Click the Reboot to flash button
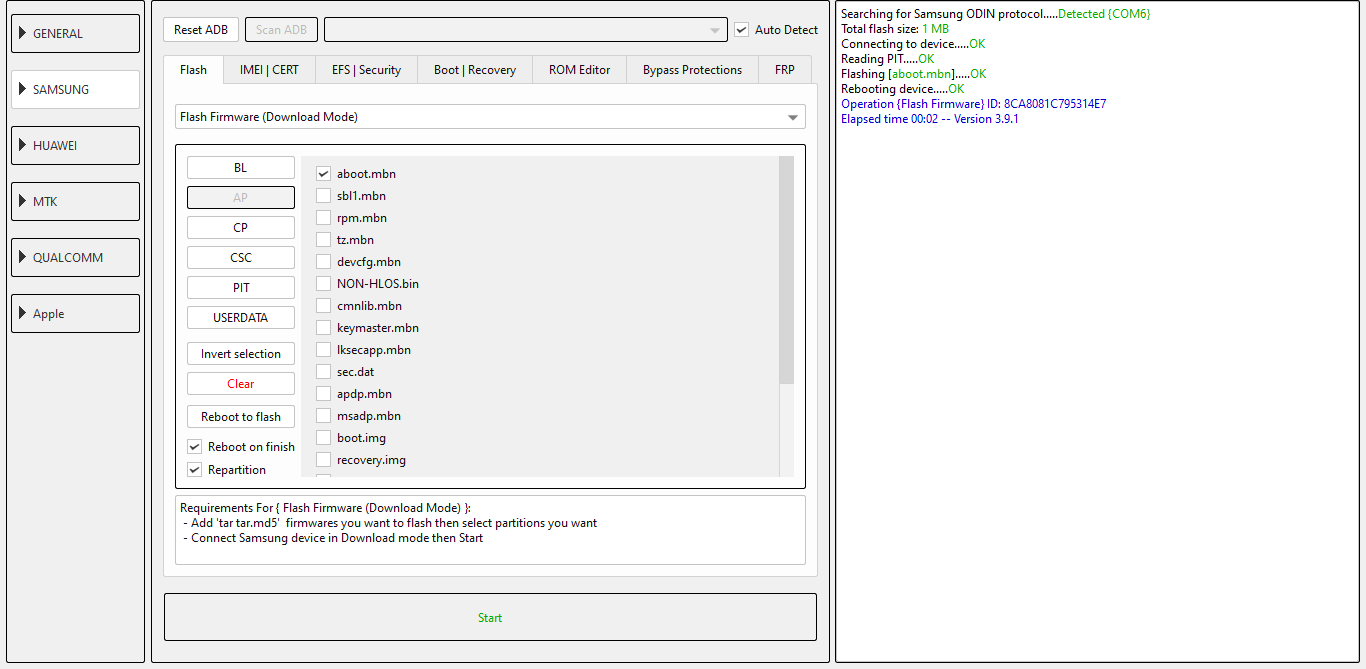The image size is (1366, 669). click(241, 417)
